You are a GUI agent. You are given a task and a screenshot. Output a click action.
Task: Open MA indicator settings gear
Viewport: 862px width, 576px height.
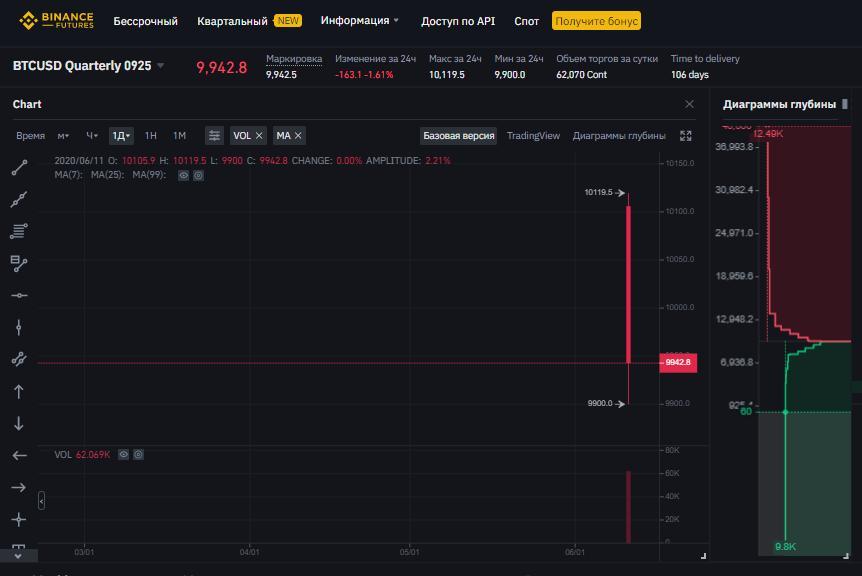click(x=198, y=175)
